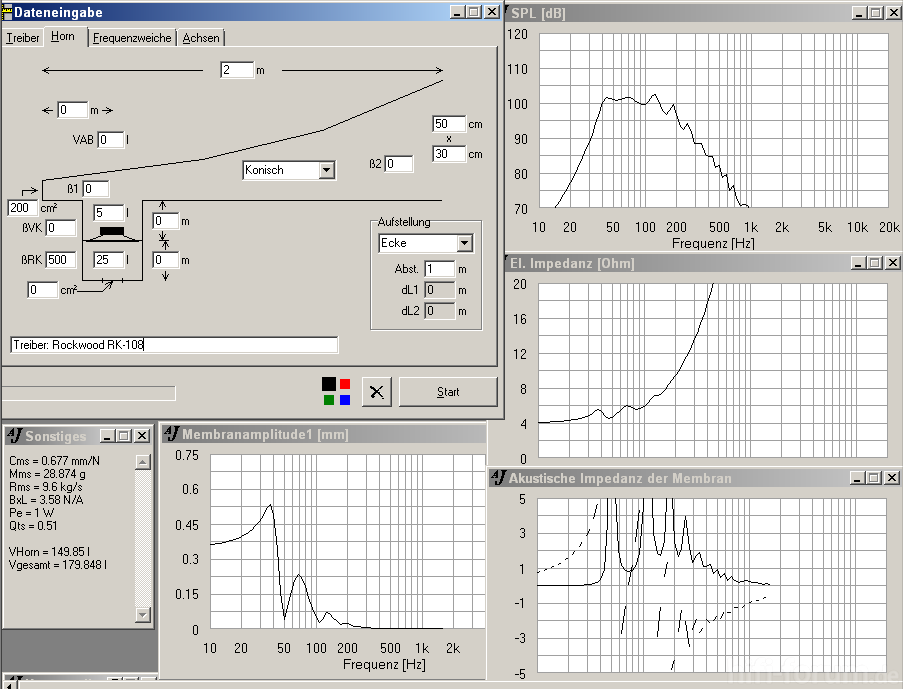Viewport: 903px width, 689px height.
Task: Click the Mms = 28.874 g line
Action: 47,474
